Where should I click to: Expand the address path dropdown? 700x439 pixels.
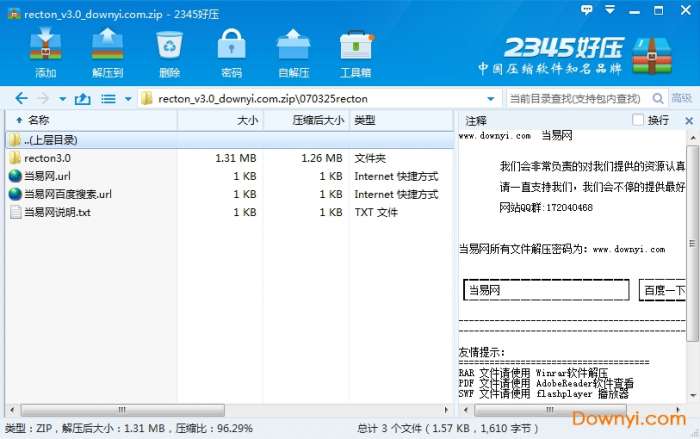[491, 99]
